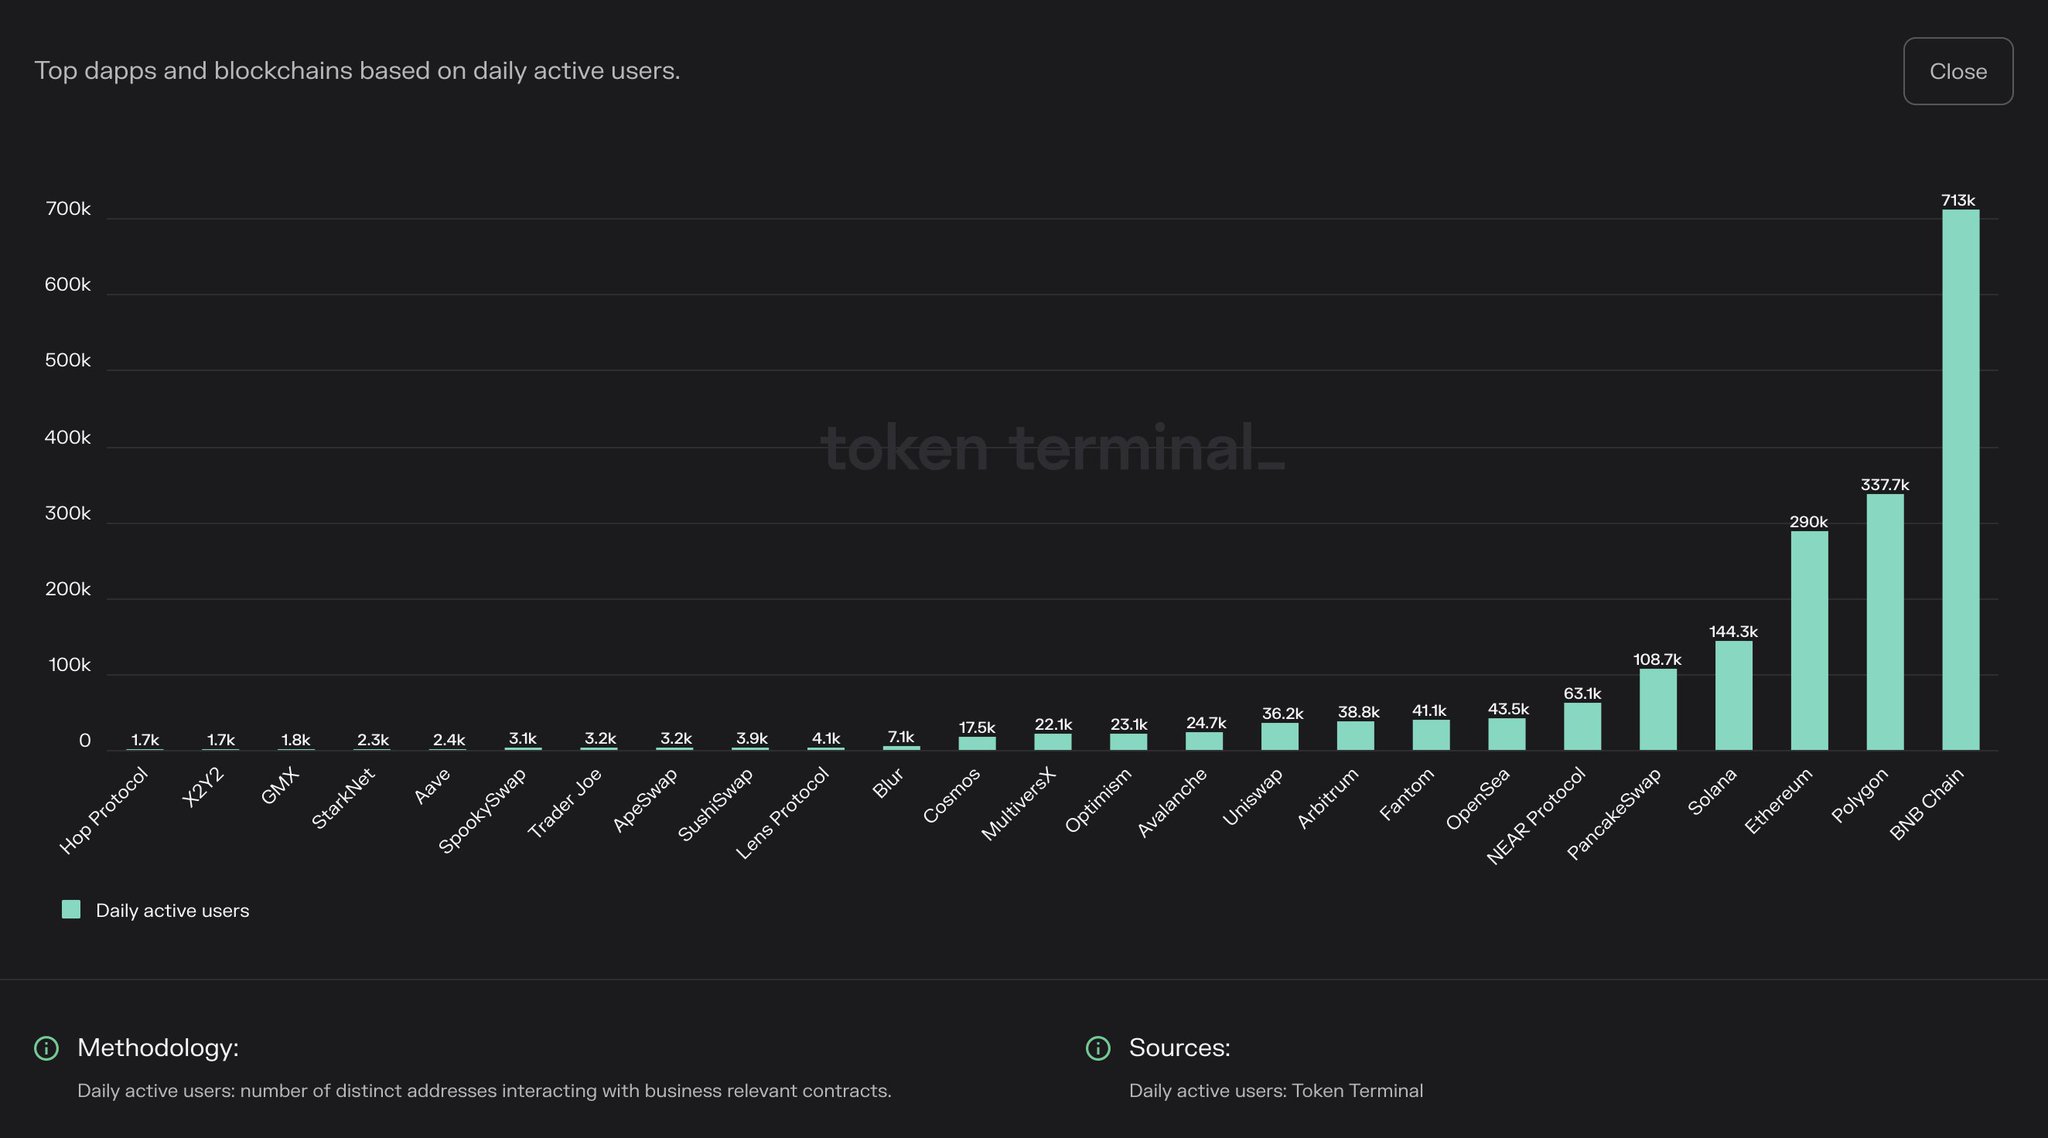This screenshot has height=1138, width=2048.
Task: Click the Close button
Action: (x=1957, y=71)
